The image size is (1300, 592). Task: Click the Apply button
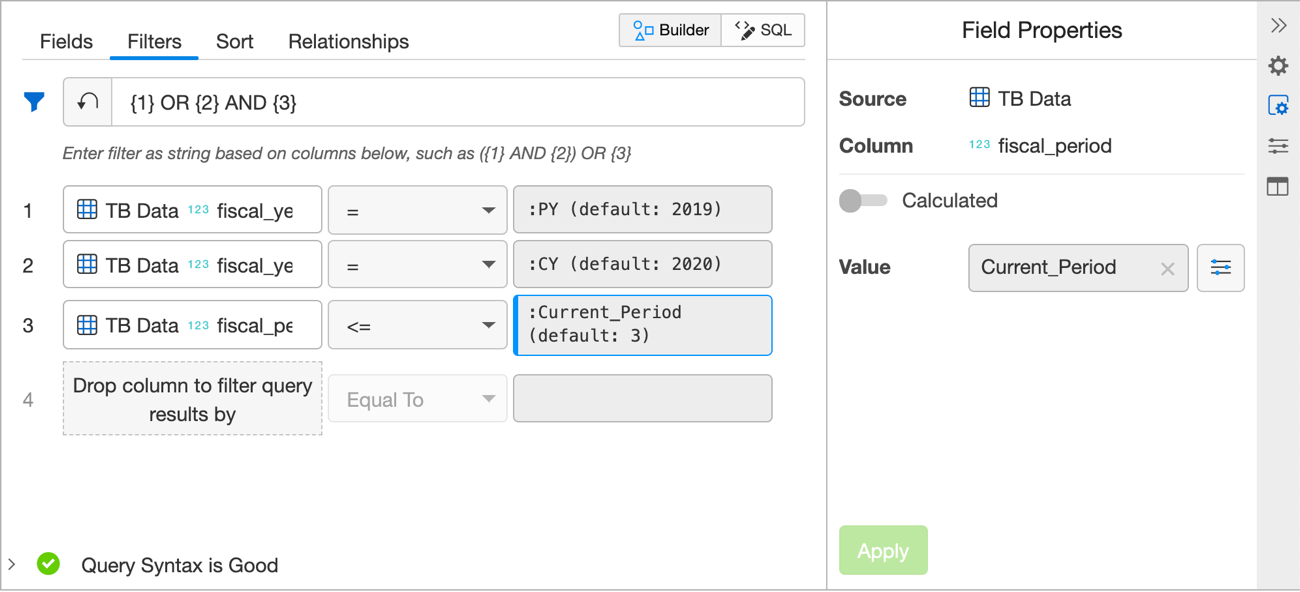coord(883,550)
